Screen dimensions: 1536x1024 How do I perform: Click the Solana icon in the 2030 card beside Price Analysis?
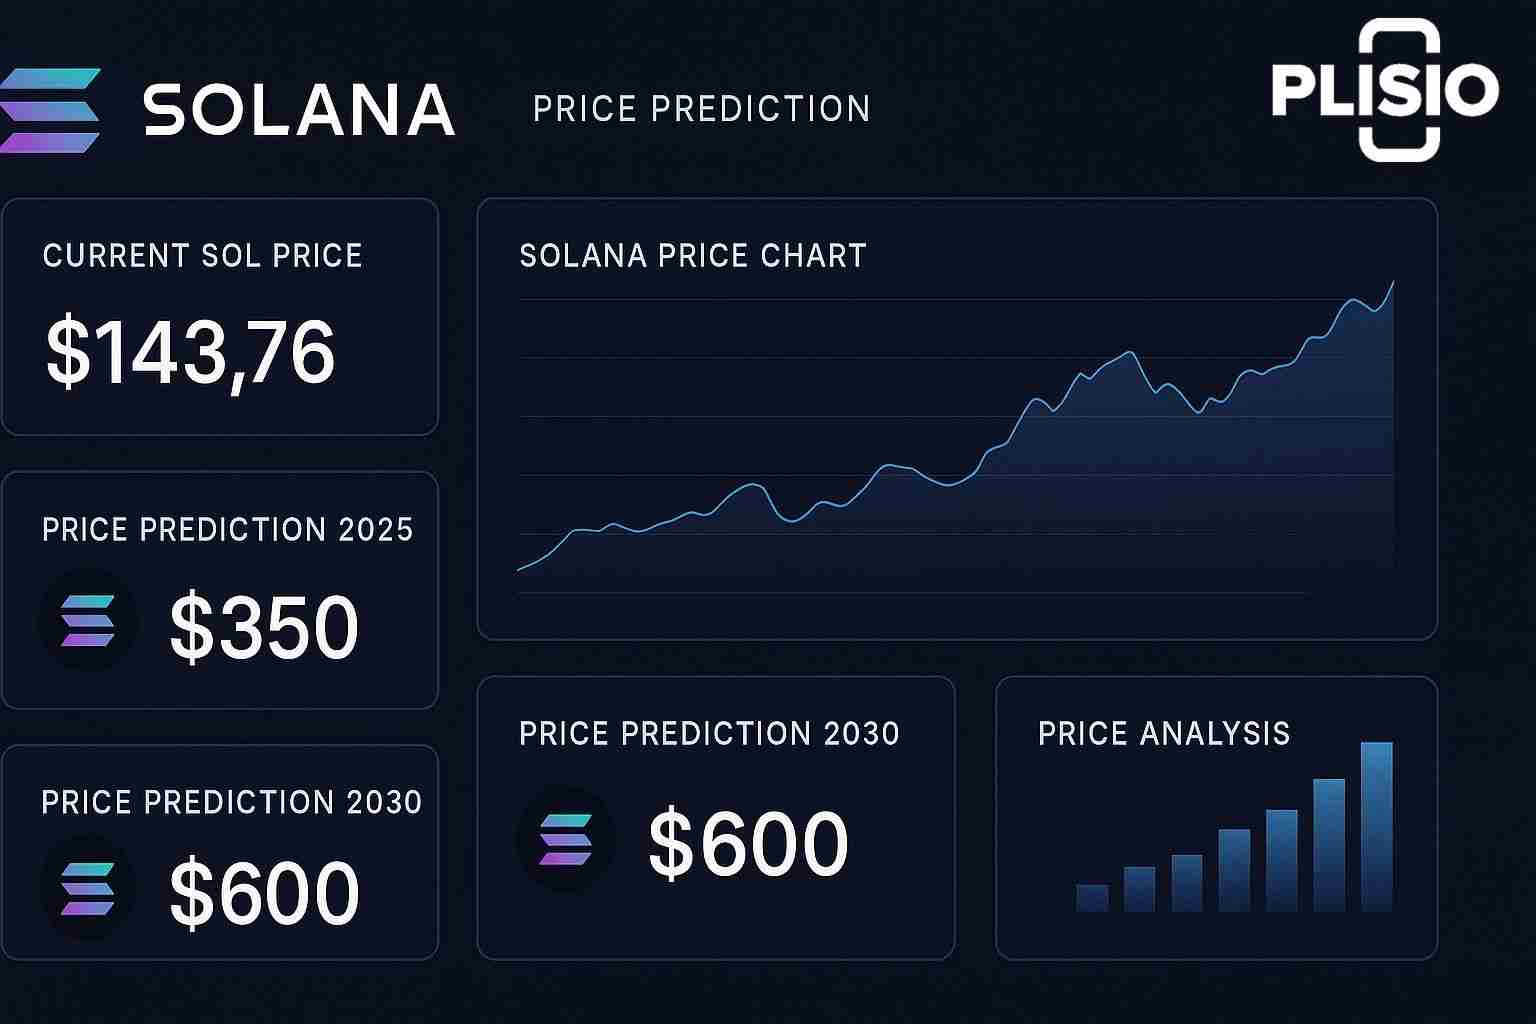click(x=566, y=838)
